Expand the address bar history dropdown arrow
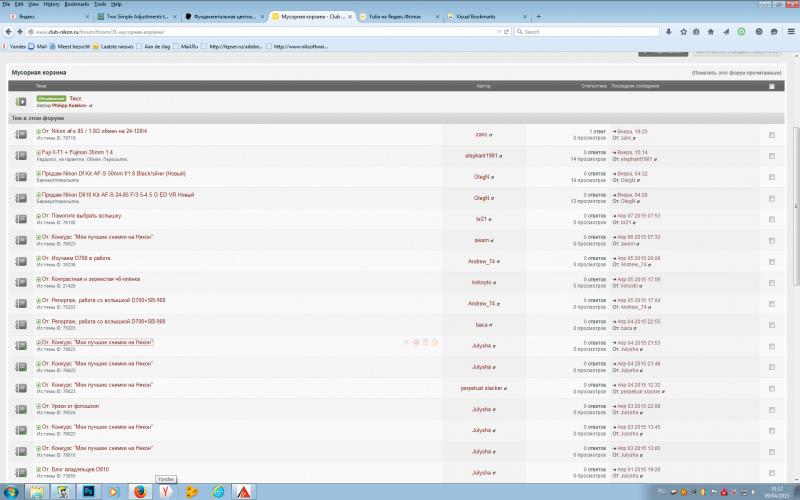Screen dimensions: 800x500 click(499, 32)
